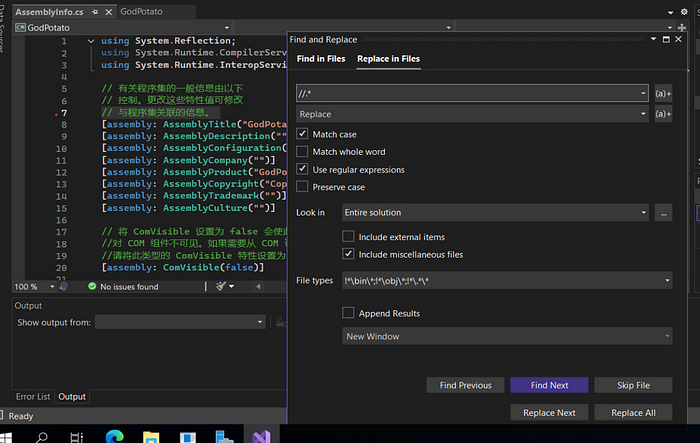Close the Find and Replace window
Viewport: 700px width, 443px height.
pos(679,39)
